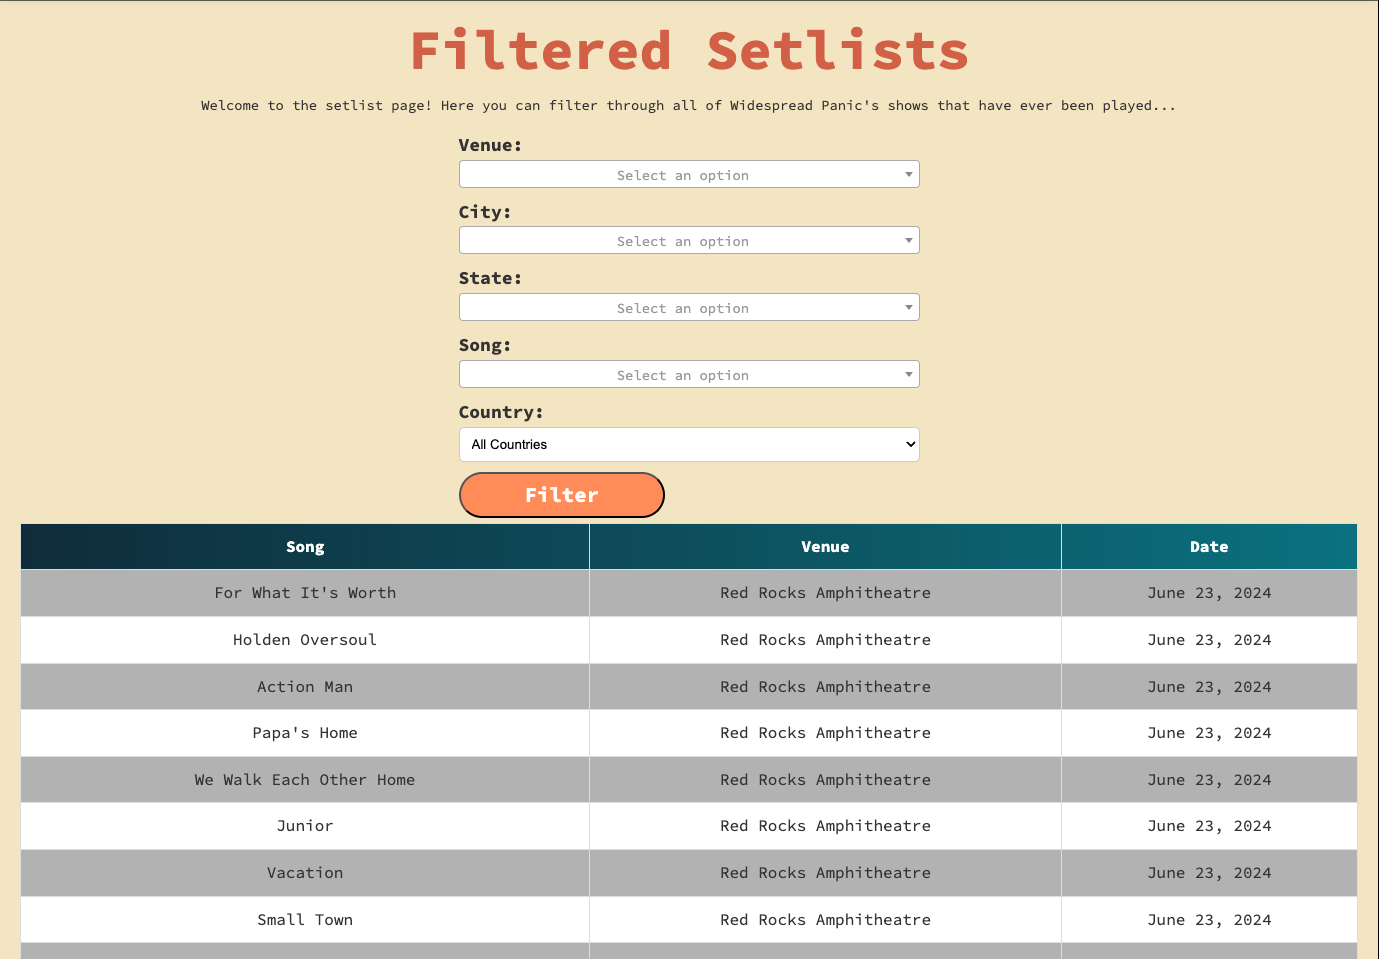The width and height of the screenshot is (1379, 959).
Task: Click the "Junior" song cell
Action: point(305,826)
